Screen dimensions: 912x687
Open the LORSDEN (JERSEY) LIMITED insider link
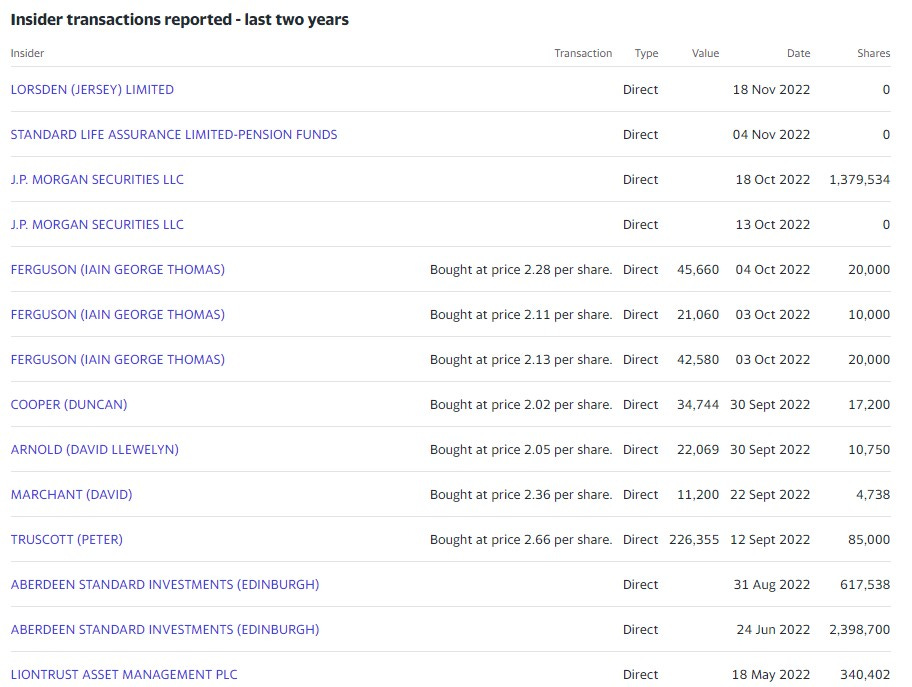point(92,90)
